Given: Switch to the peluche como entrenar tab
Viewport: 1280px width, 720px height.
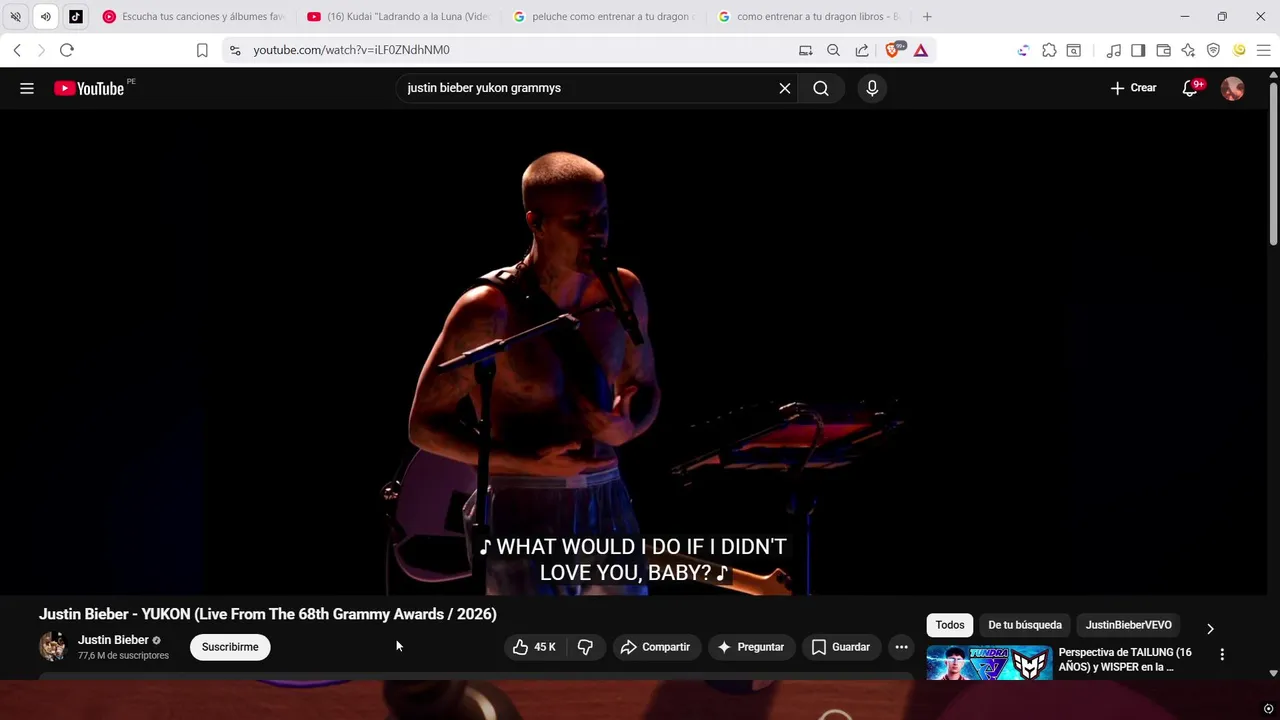Looking at the screenshot, I should tap(603, 16).
